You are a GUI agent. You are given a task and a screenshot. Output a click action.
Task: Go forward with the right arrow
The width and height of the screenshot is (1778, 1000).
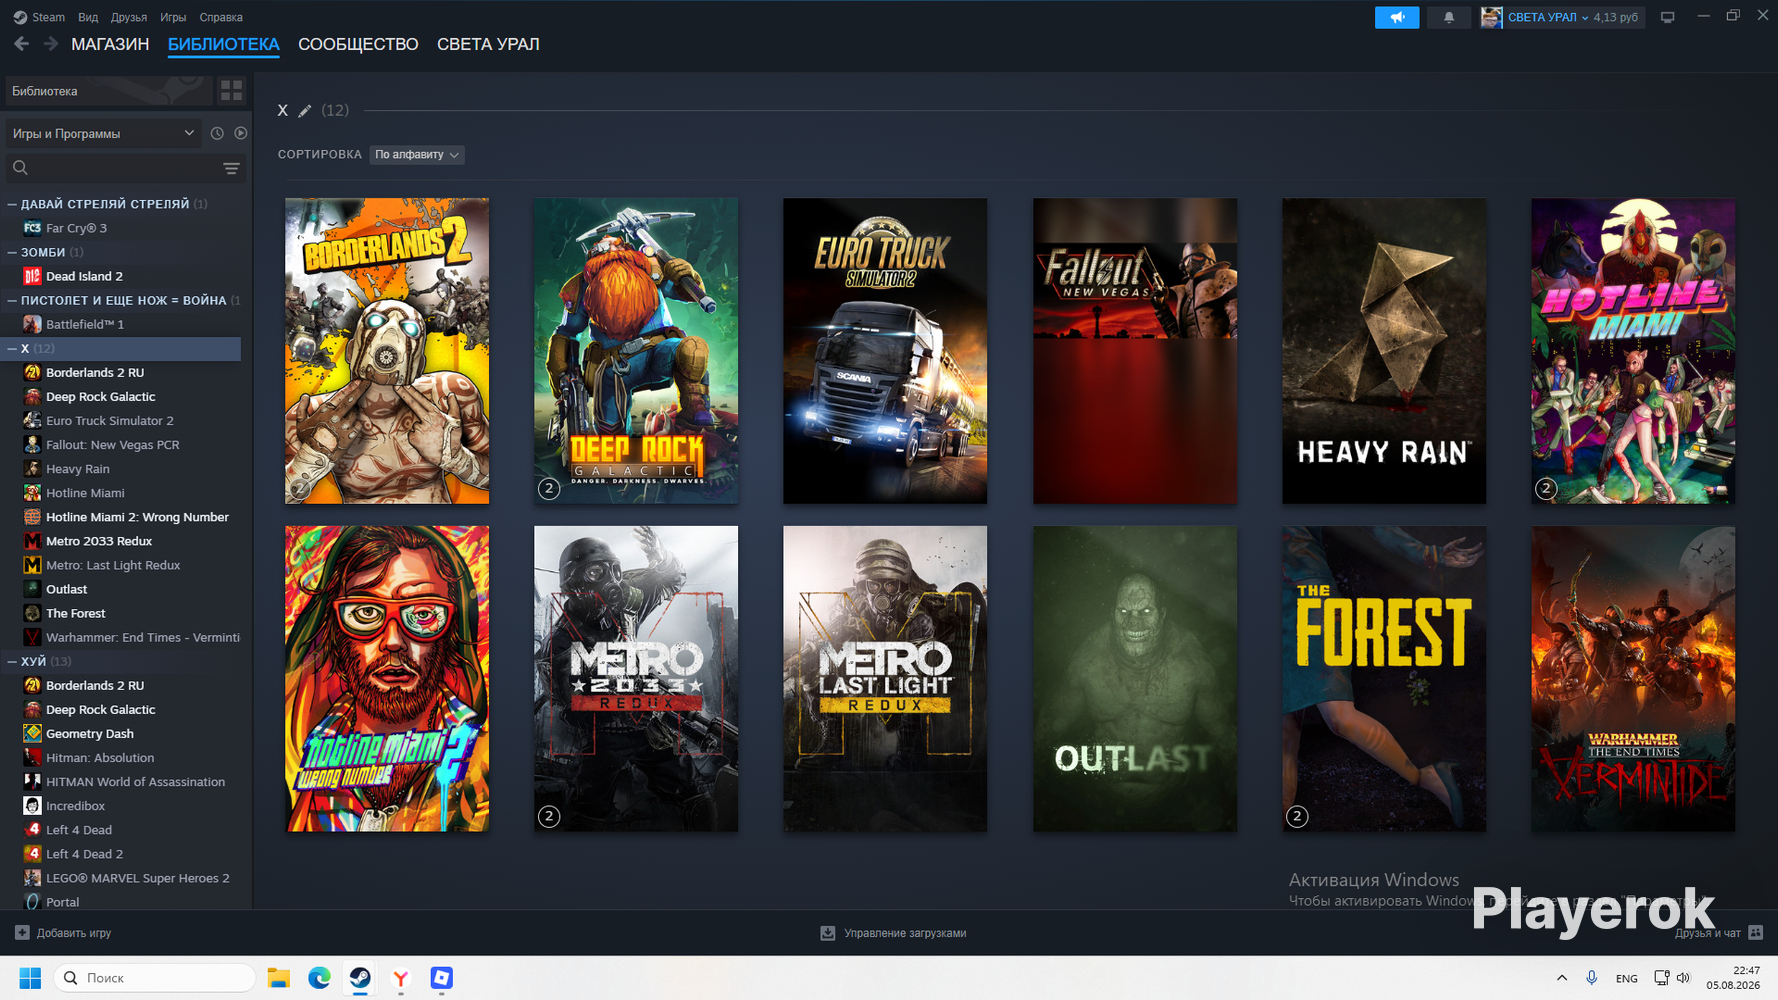pyautogui.click(x=50, y=44)
